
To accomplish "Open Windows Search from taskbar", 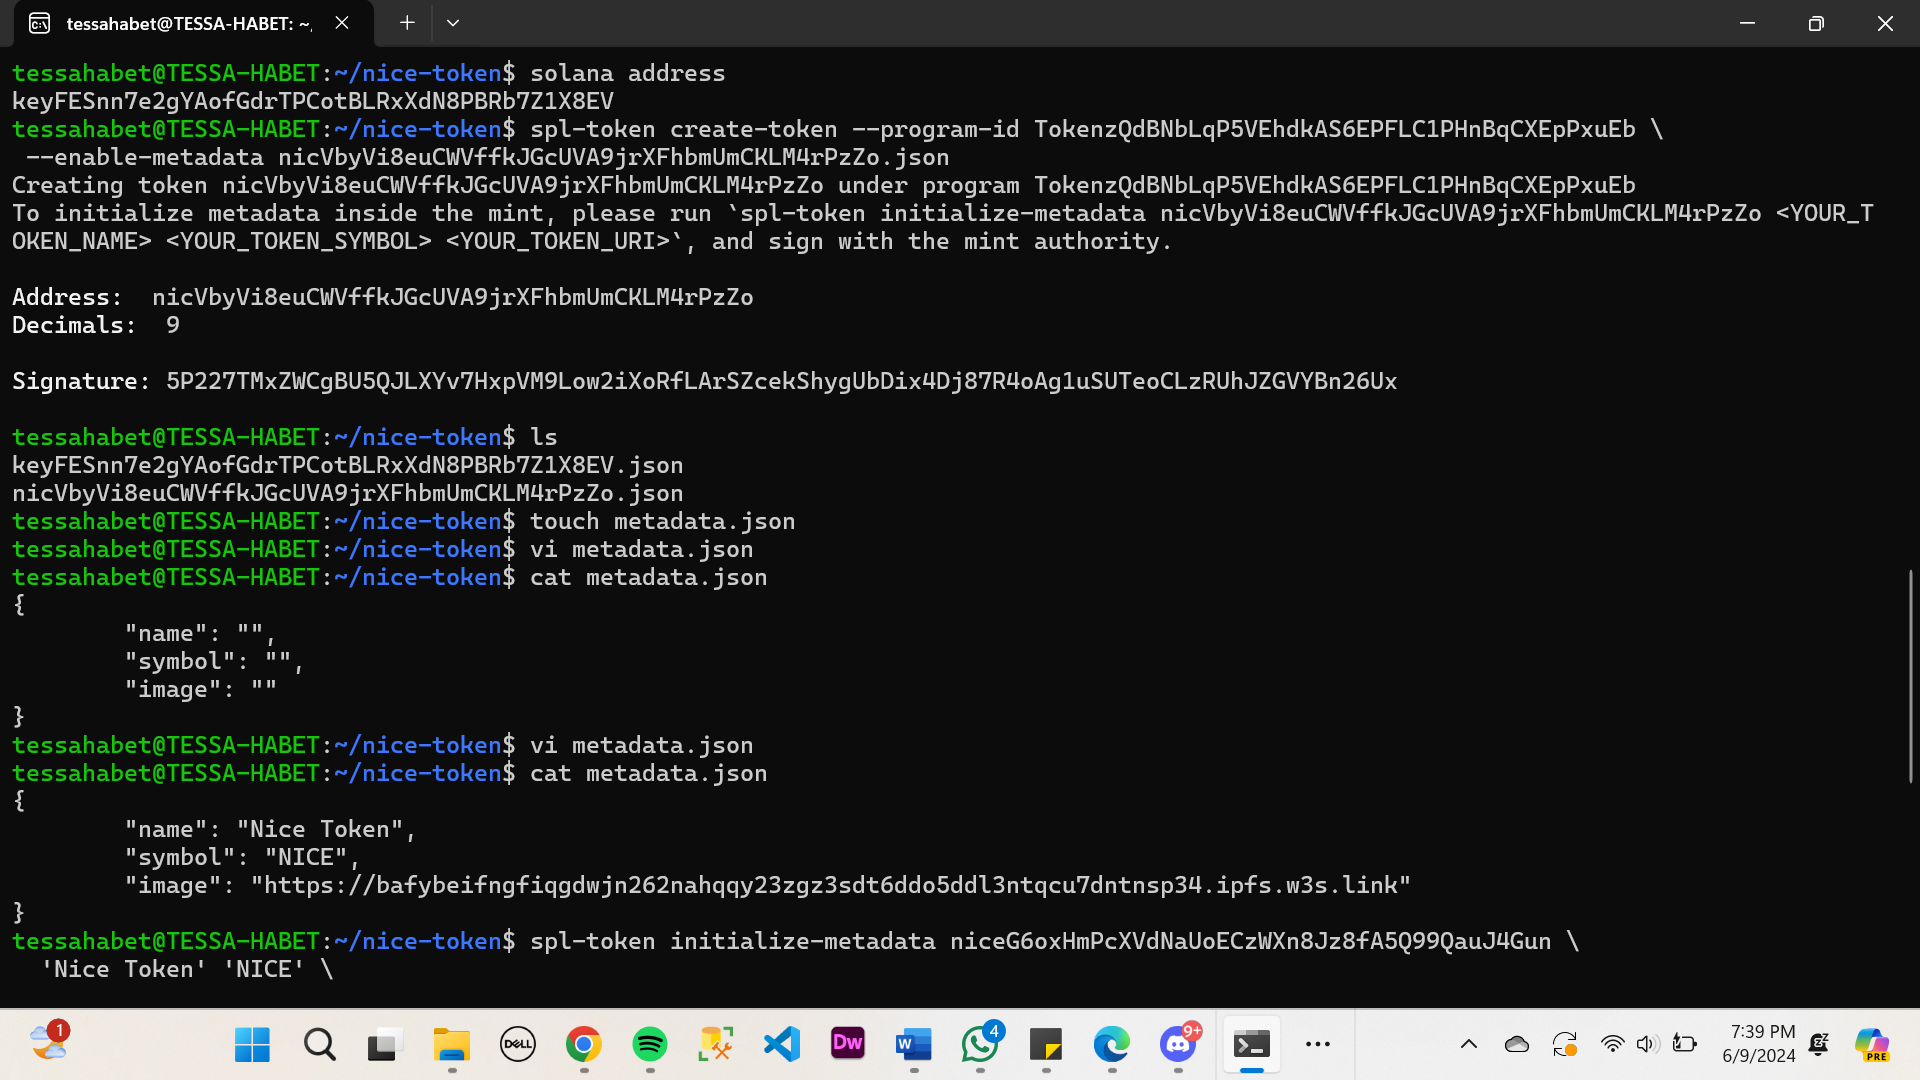I will click(x=319, y=1044).
